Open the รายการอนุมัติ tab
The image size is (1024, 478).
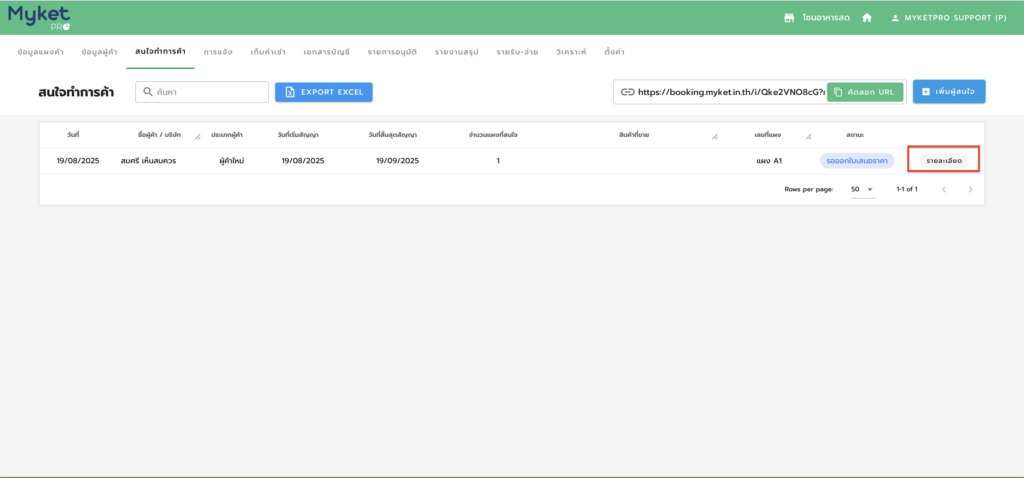point(392,52)
